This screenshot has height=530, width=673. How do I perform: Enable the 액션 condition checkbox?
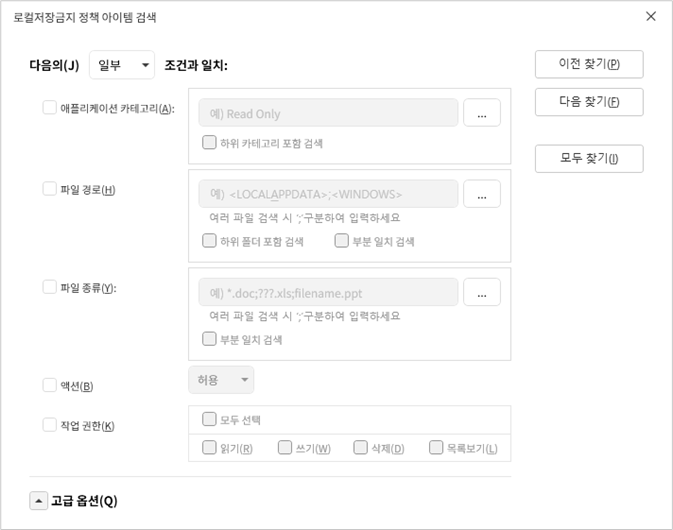tap(49, 385)
